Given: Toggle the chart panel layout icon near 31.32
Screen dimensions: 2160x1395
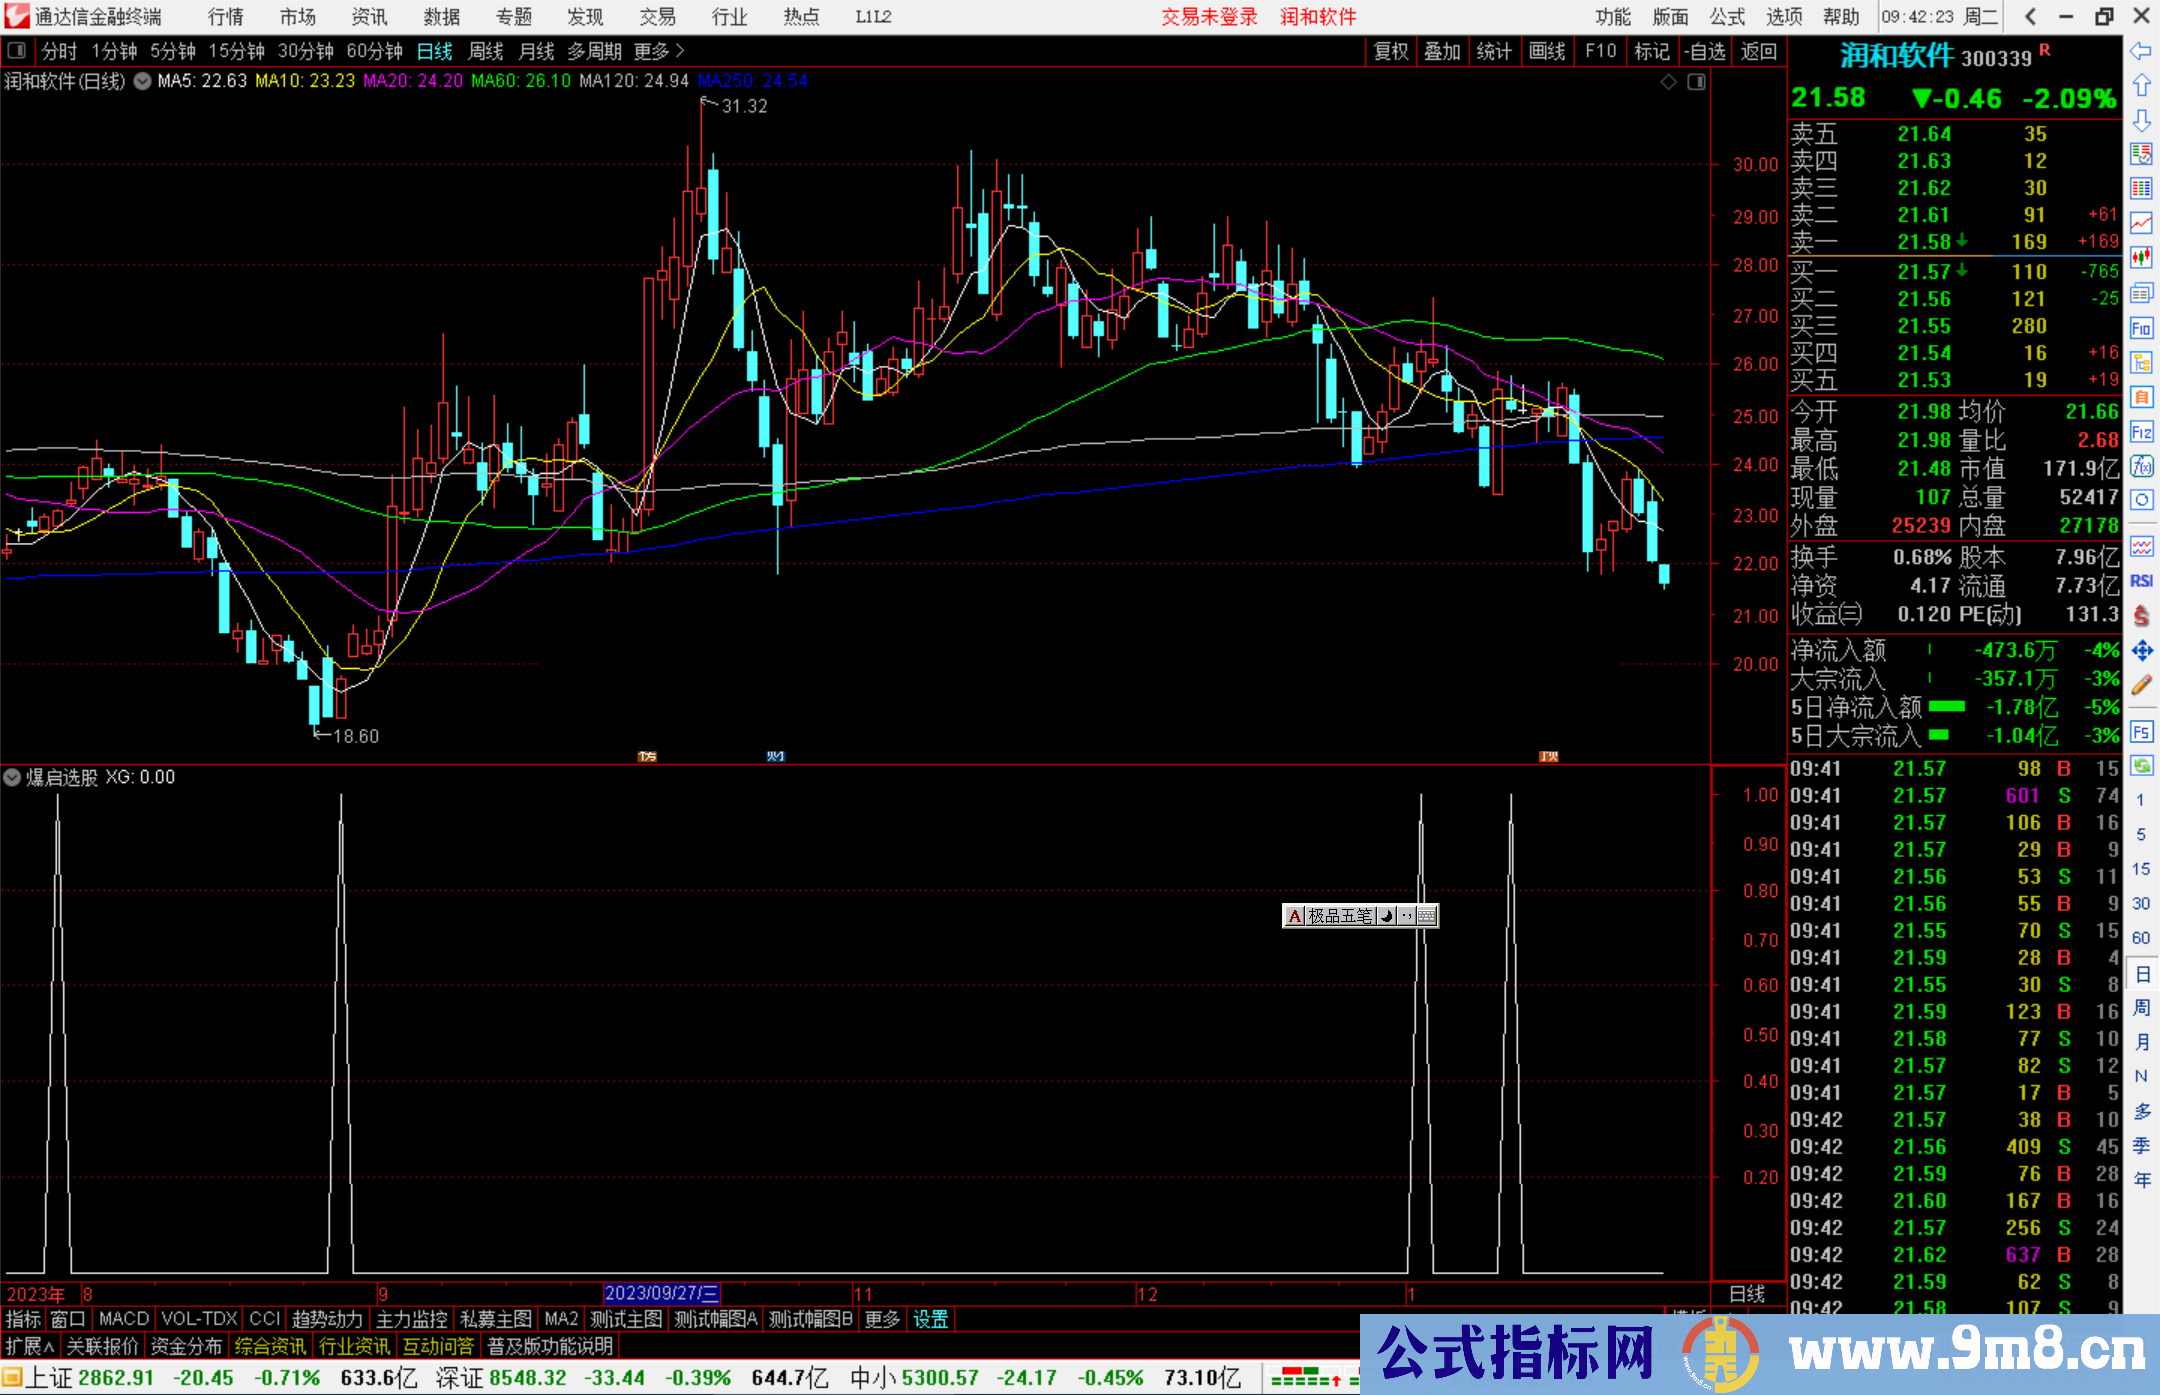Looking at the screenshot, I should click(1696, 82).
